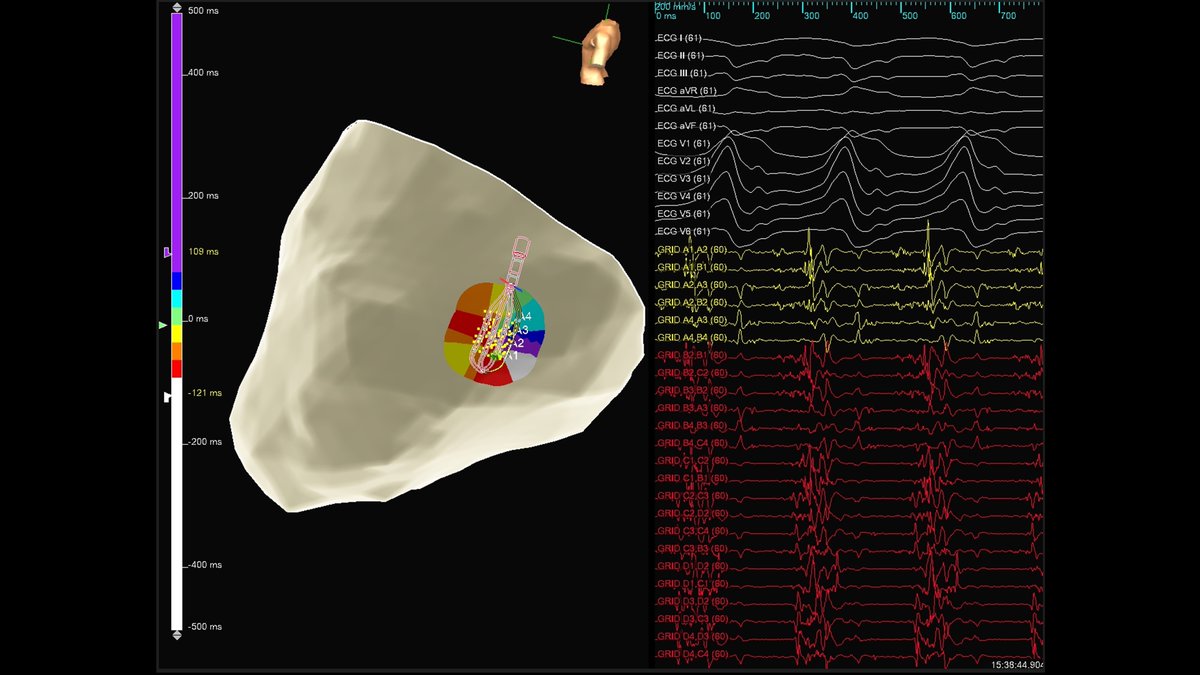Viewport: 1200px width, 675px height.
Task: Select the purple 109 ms upper threshold handle
Action: point(167,253)
